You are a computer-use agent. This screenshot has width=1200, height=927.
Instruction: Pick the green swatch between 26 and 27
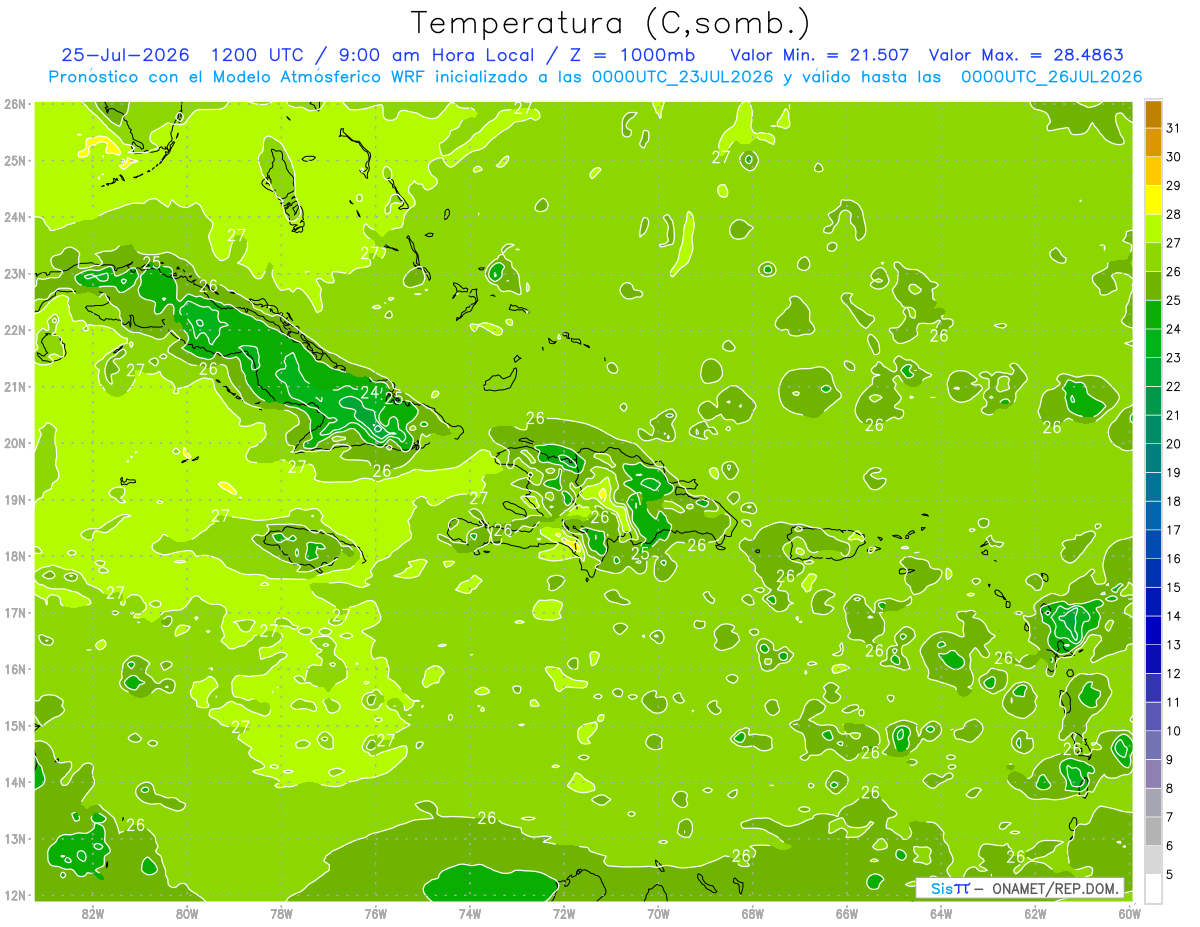(x=1153, y=257)
